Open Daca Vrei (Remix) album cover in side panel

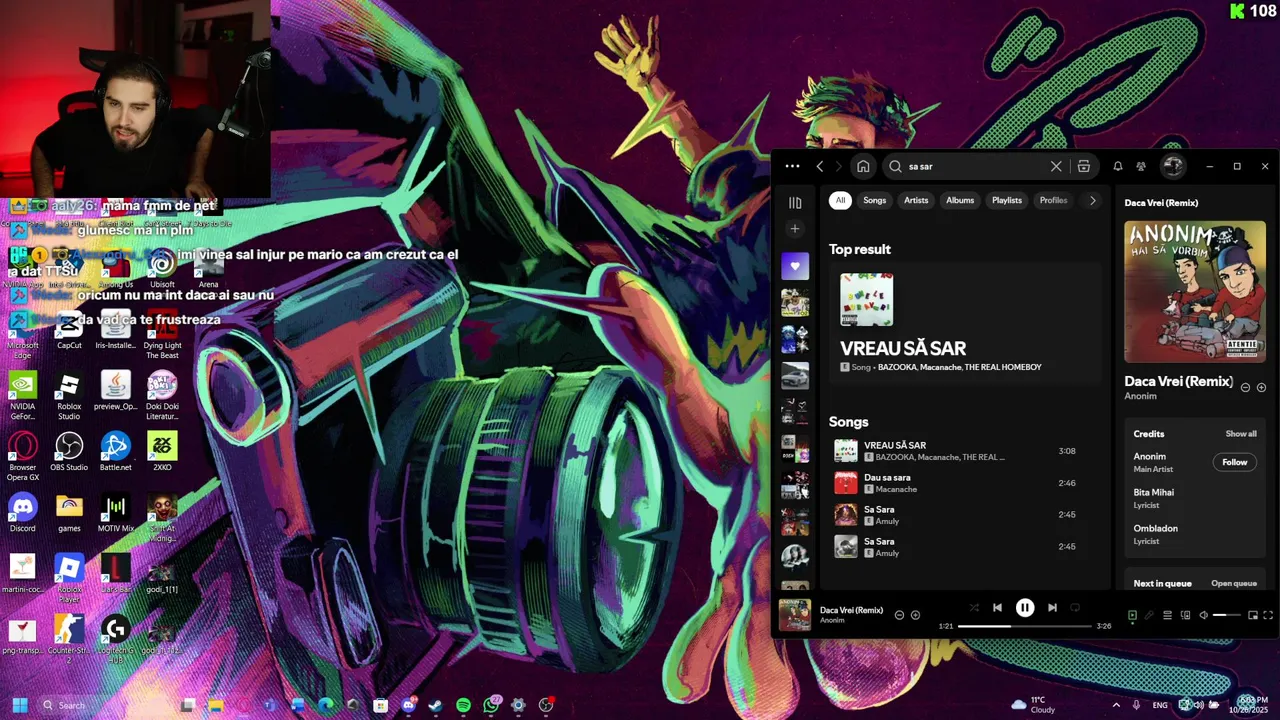click(x=1195, y=291)
